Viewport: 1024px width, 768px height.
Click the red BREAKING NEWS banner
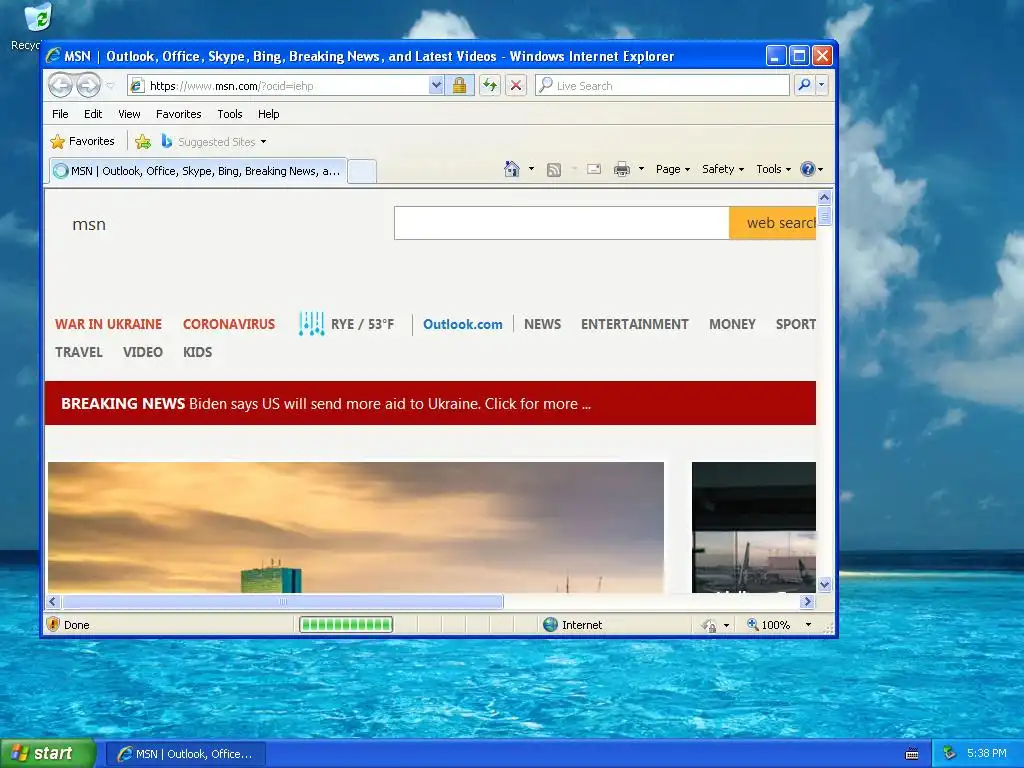tap(430, 403)
